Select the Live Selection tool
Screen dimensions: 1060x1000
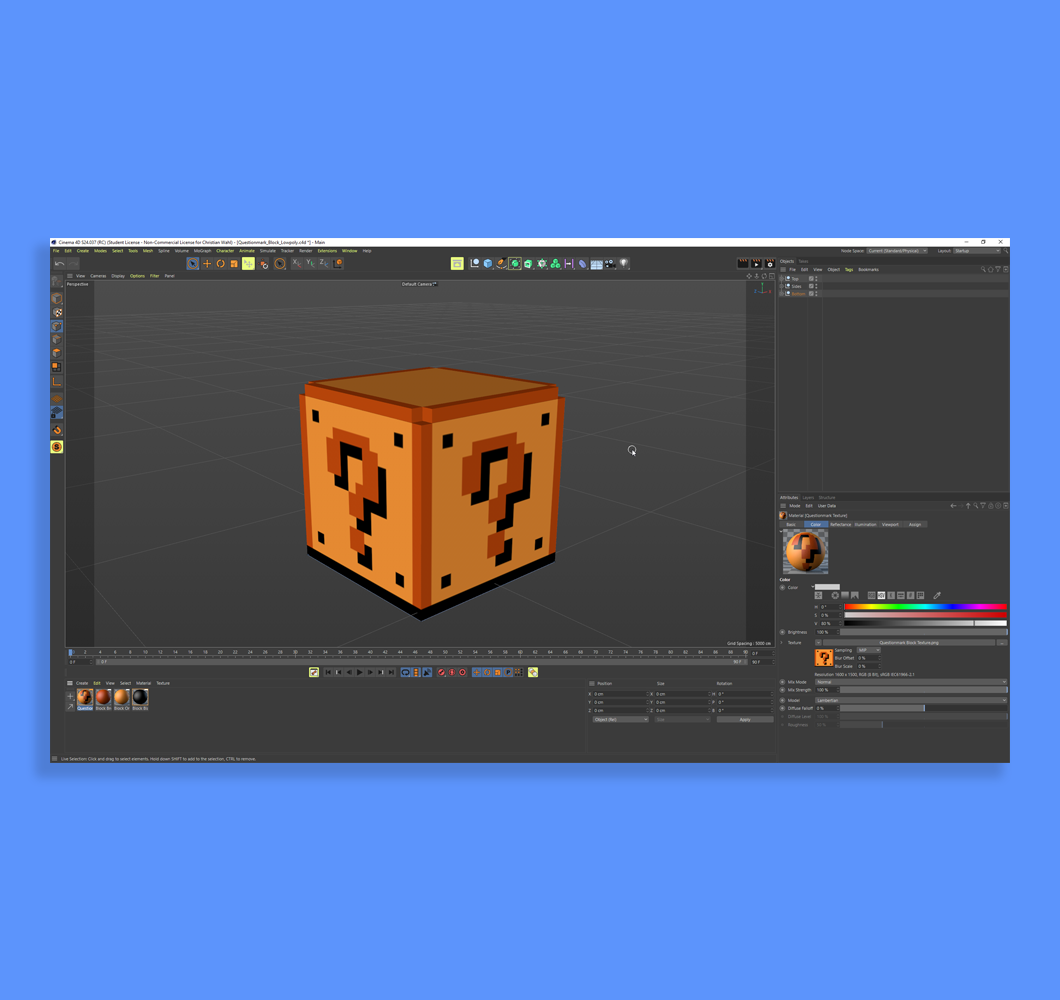193,264
